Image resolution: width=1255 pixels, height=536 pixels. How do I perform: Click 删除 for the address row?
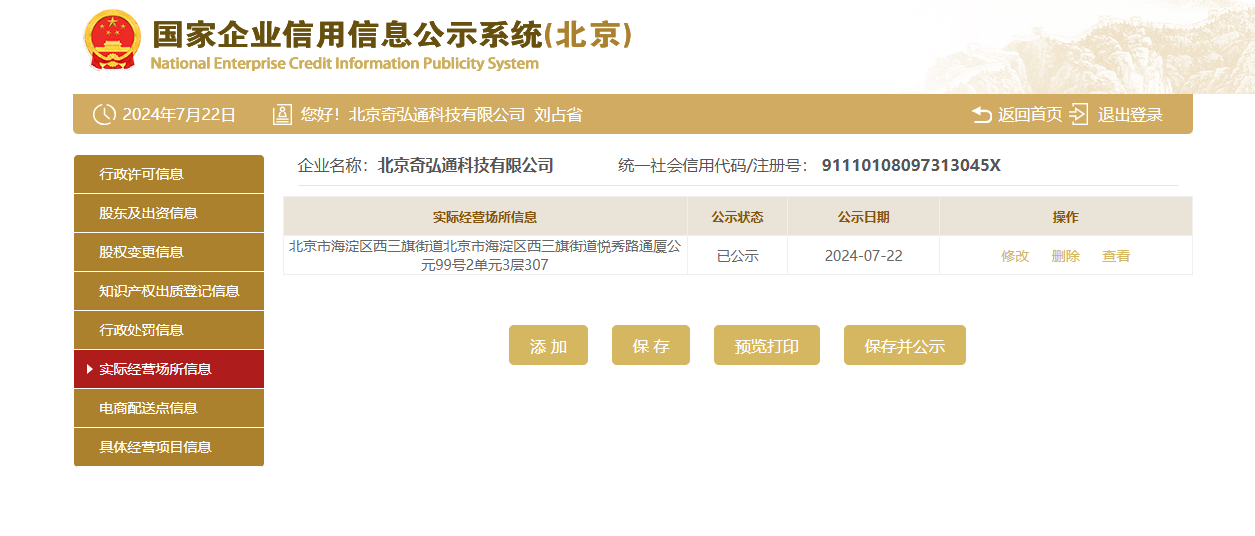click(x=1066, y=256)
